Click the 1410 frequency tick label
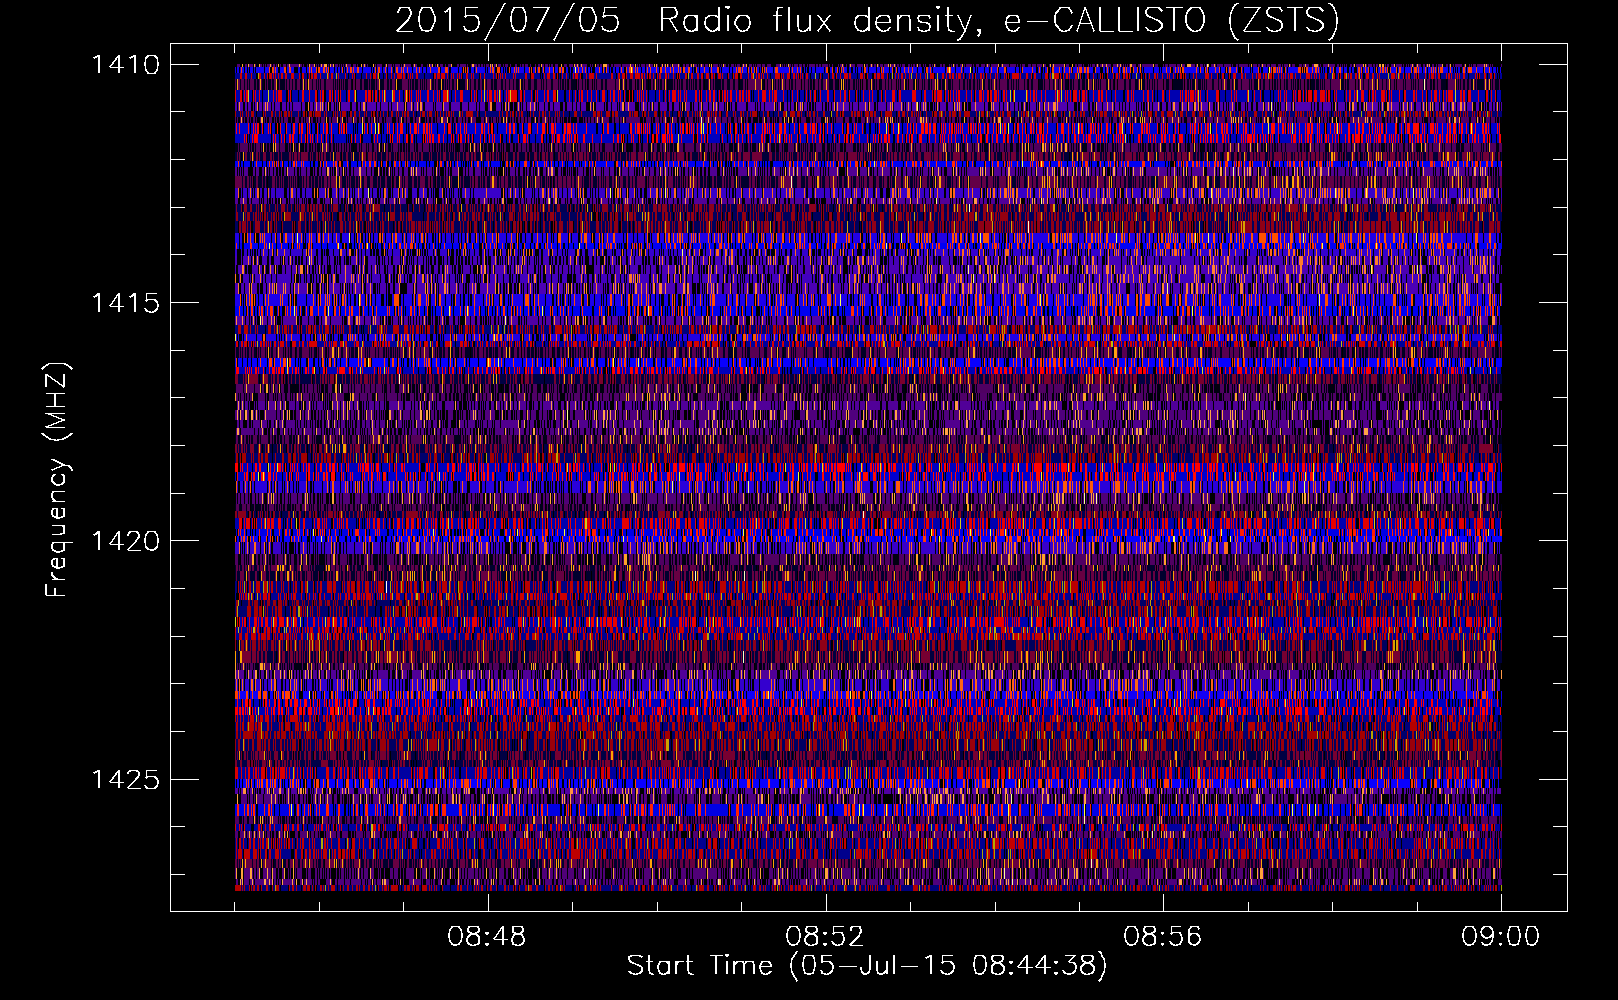Screen dimensions: 1618x1000 (125, 65)
